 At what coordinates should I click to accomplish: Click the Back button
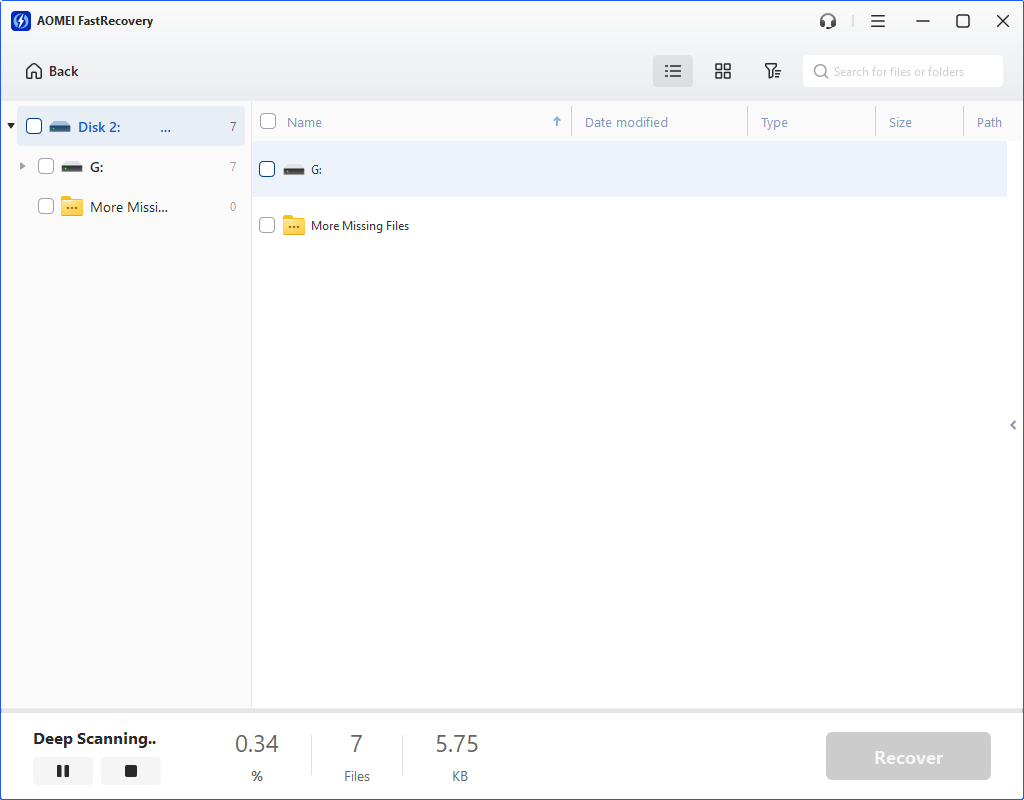(51, 71)
